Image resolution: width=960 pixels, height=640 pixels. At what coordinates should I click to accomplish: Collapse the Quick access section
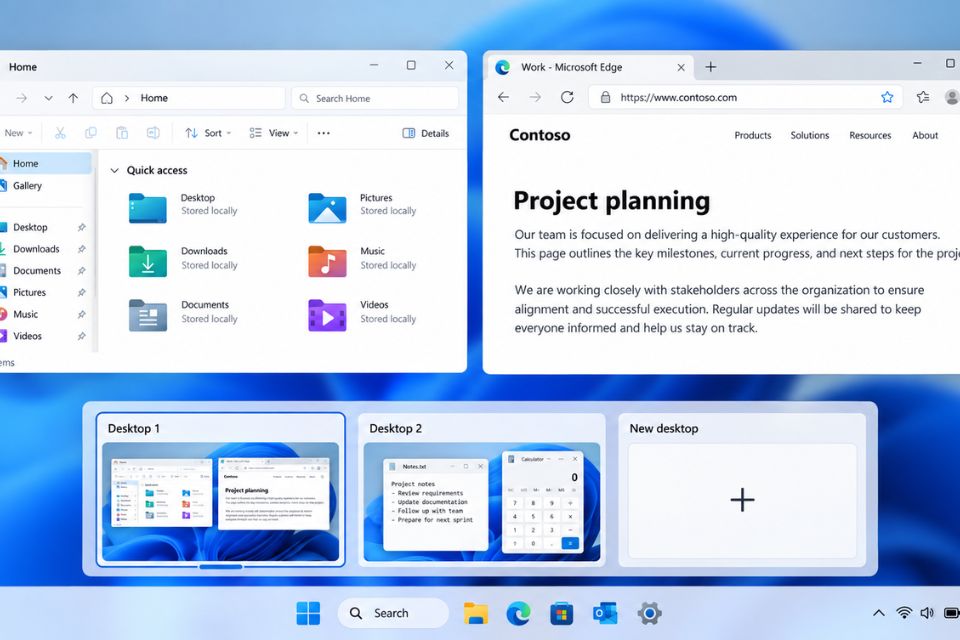pyautogui.click(x=114, y=170)
